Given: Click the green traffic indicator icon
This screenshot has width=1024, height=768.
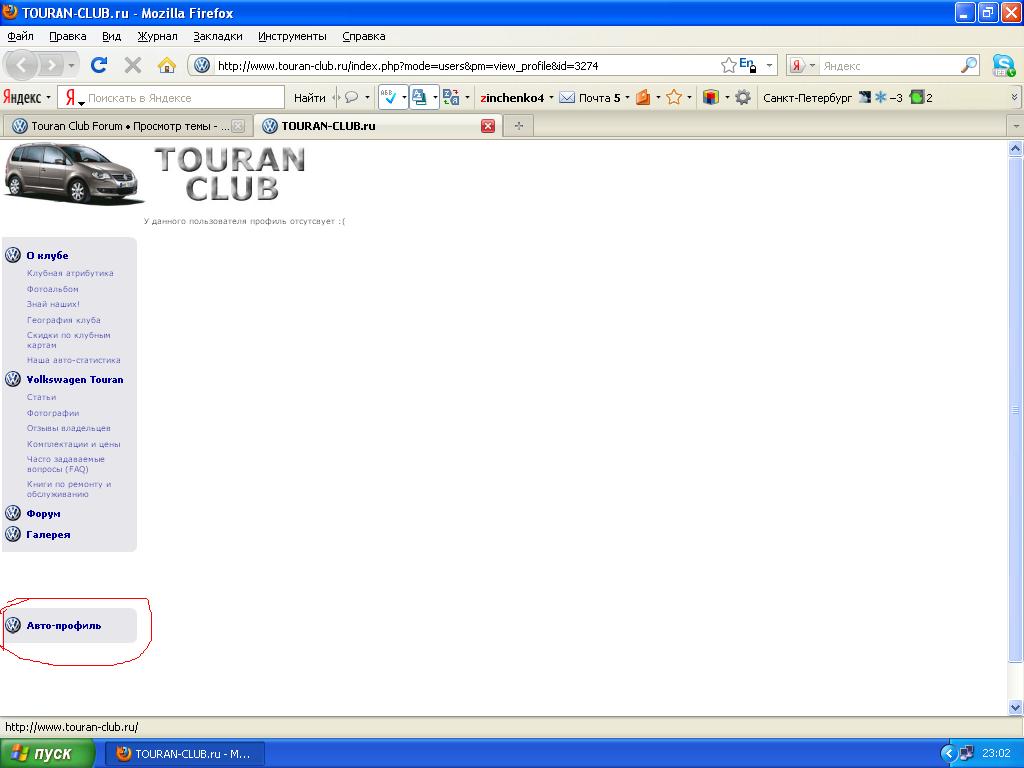Looking at the screenshot, I should 916,98.
